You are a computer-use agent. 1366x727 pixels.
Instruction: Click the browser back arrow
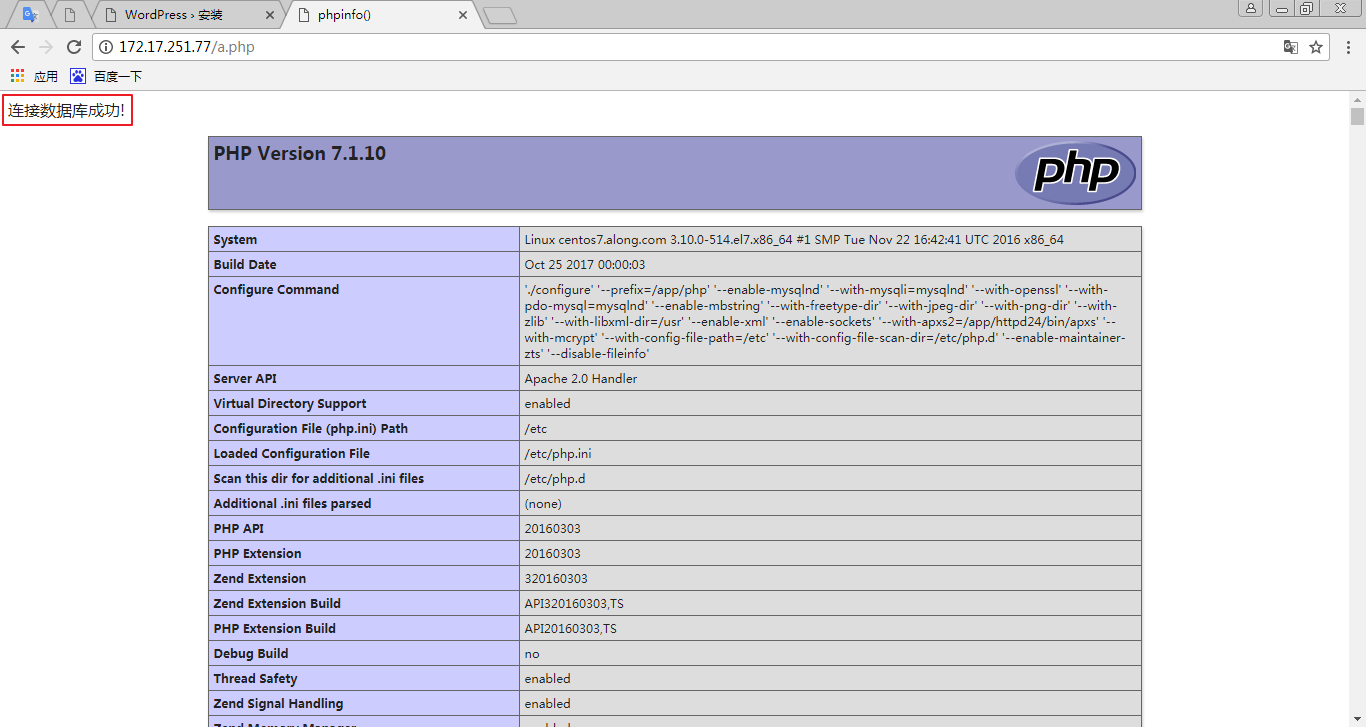click(17, 46)
